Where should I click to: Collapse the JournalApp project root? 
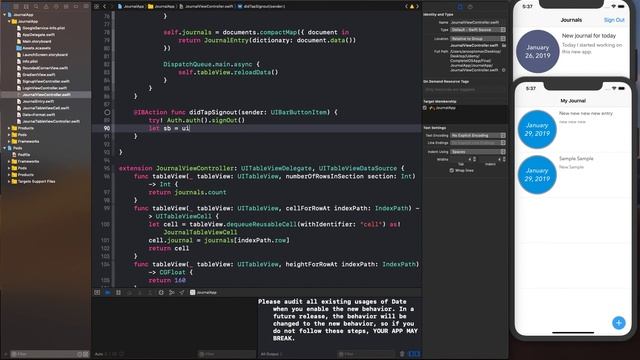4,15
